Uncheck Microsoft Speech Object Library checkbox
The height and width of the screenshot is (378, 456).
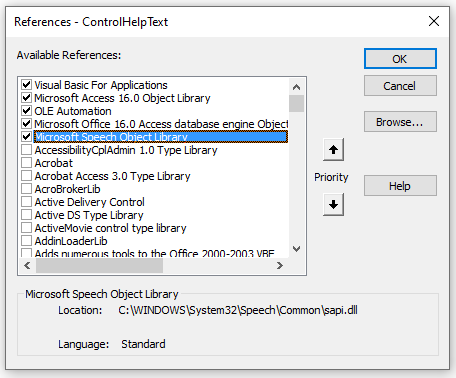[x=26, y=137]
